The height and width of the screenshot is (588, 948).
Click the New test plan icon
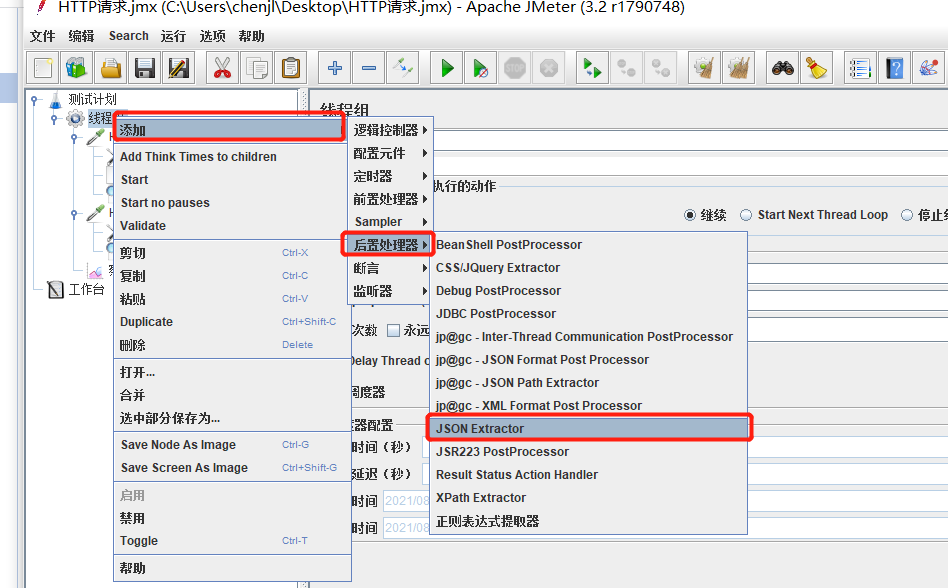coord(43,68)
